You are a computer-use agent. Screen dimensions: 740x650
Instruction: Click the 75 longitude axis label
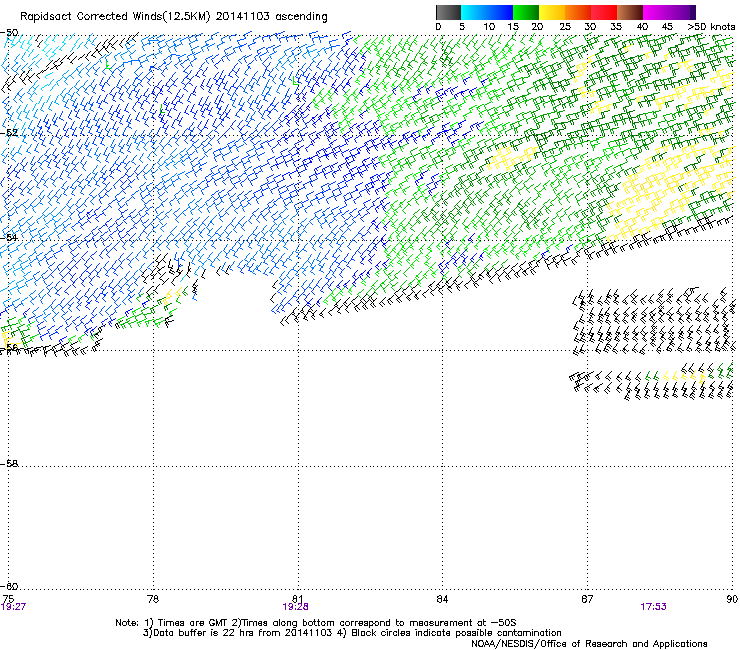(x=8, y=599)
